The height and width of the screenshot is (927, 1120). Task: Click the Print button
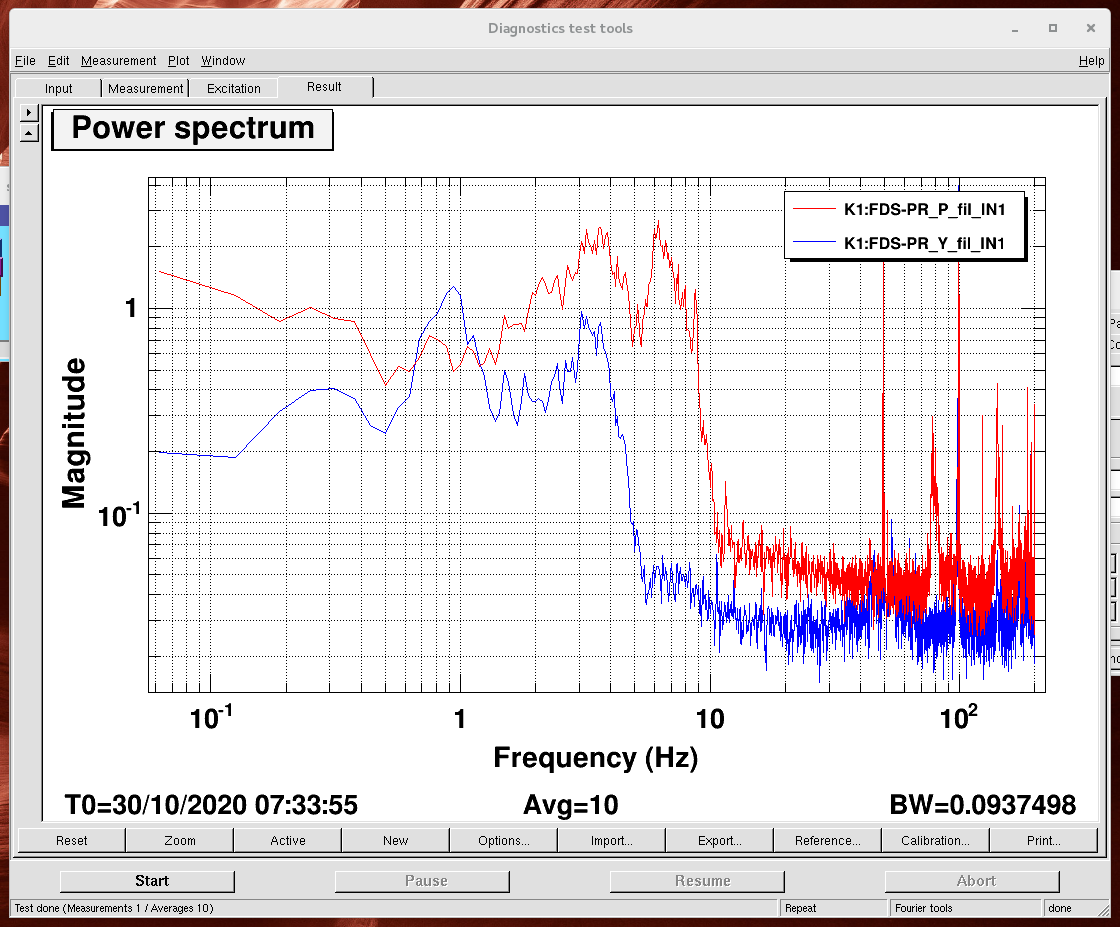coord(1043,840)
